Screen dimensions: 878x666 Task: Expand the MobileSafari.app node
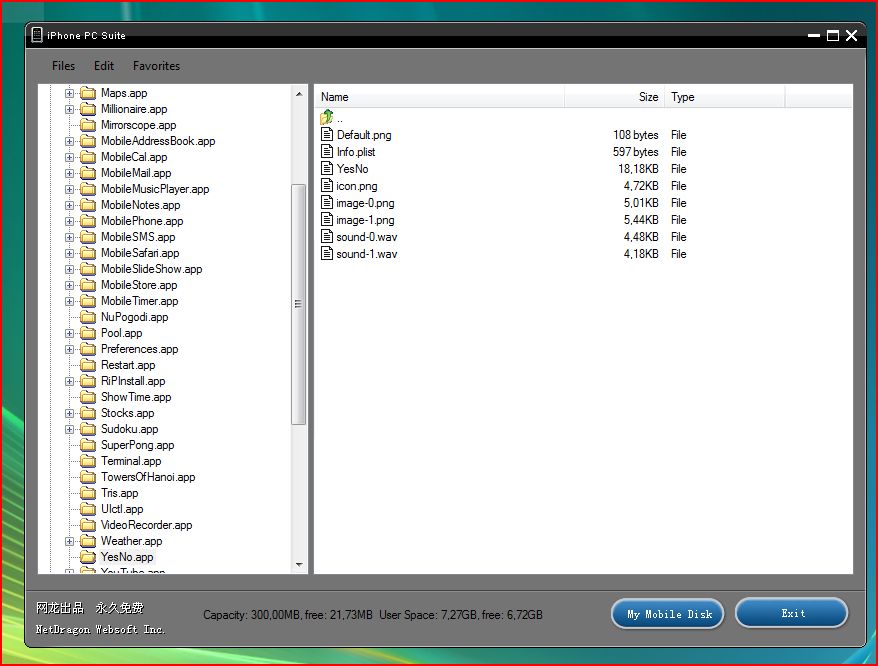point(69,253)
